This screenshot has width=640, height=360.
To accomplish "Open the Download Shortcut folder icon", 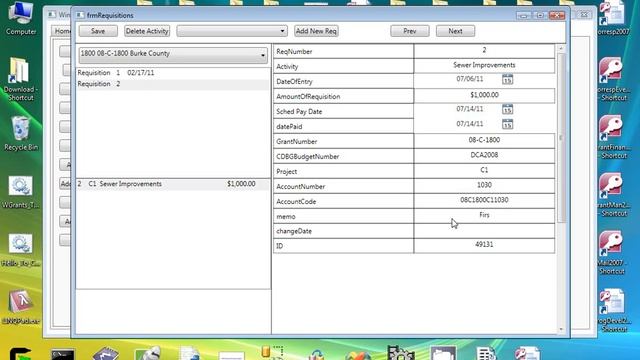I will click(21, 79).
